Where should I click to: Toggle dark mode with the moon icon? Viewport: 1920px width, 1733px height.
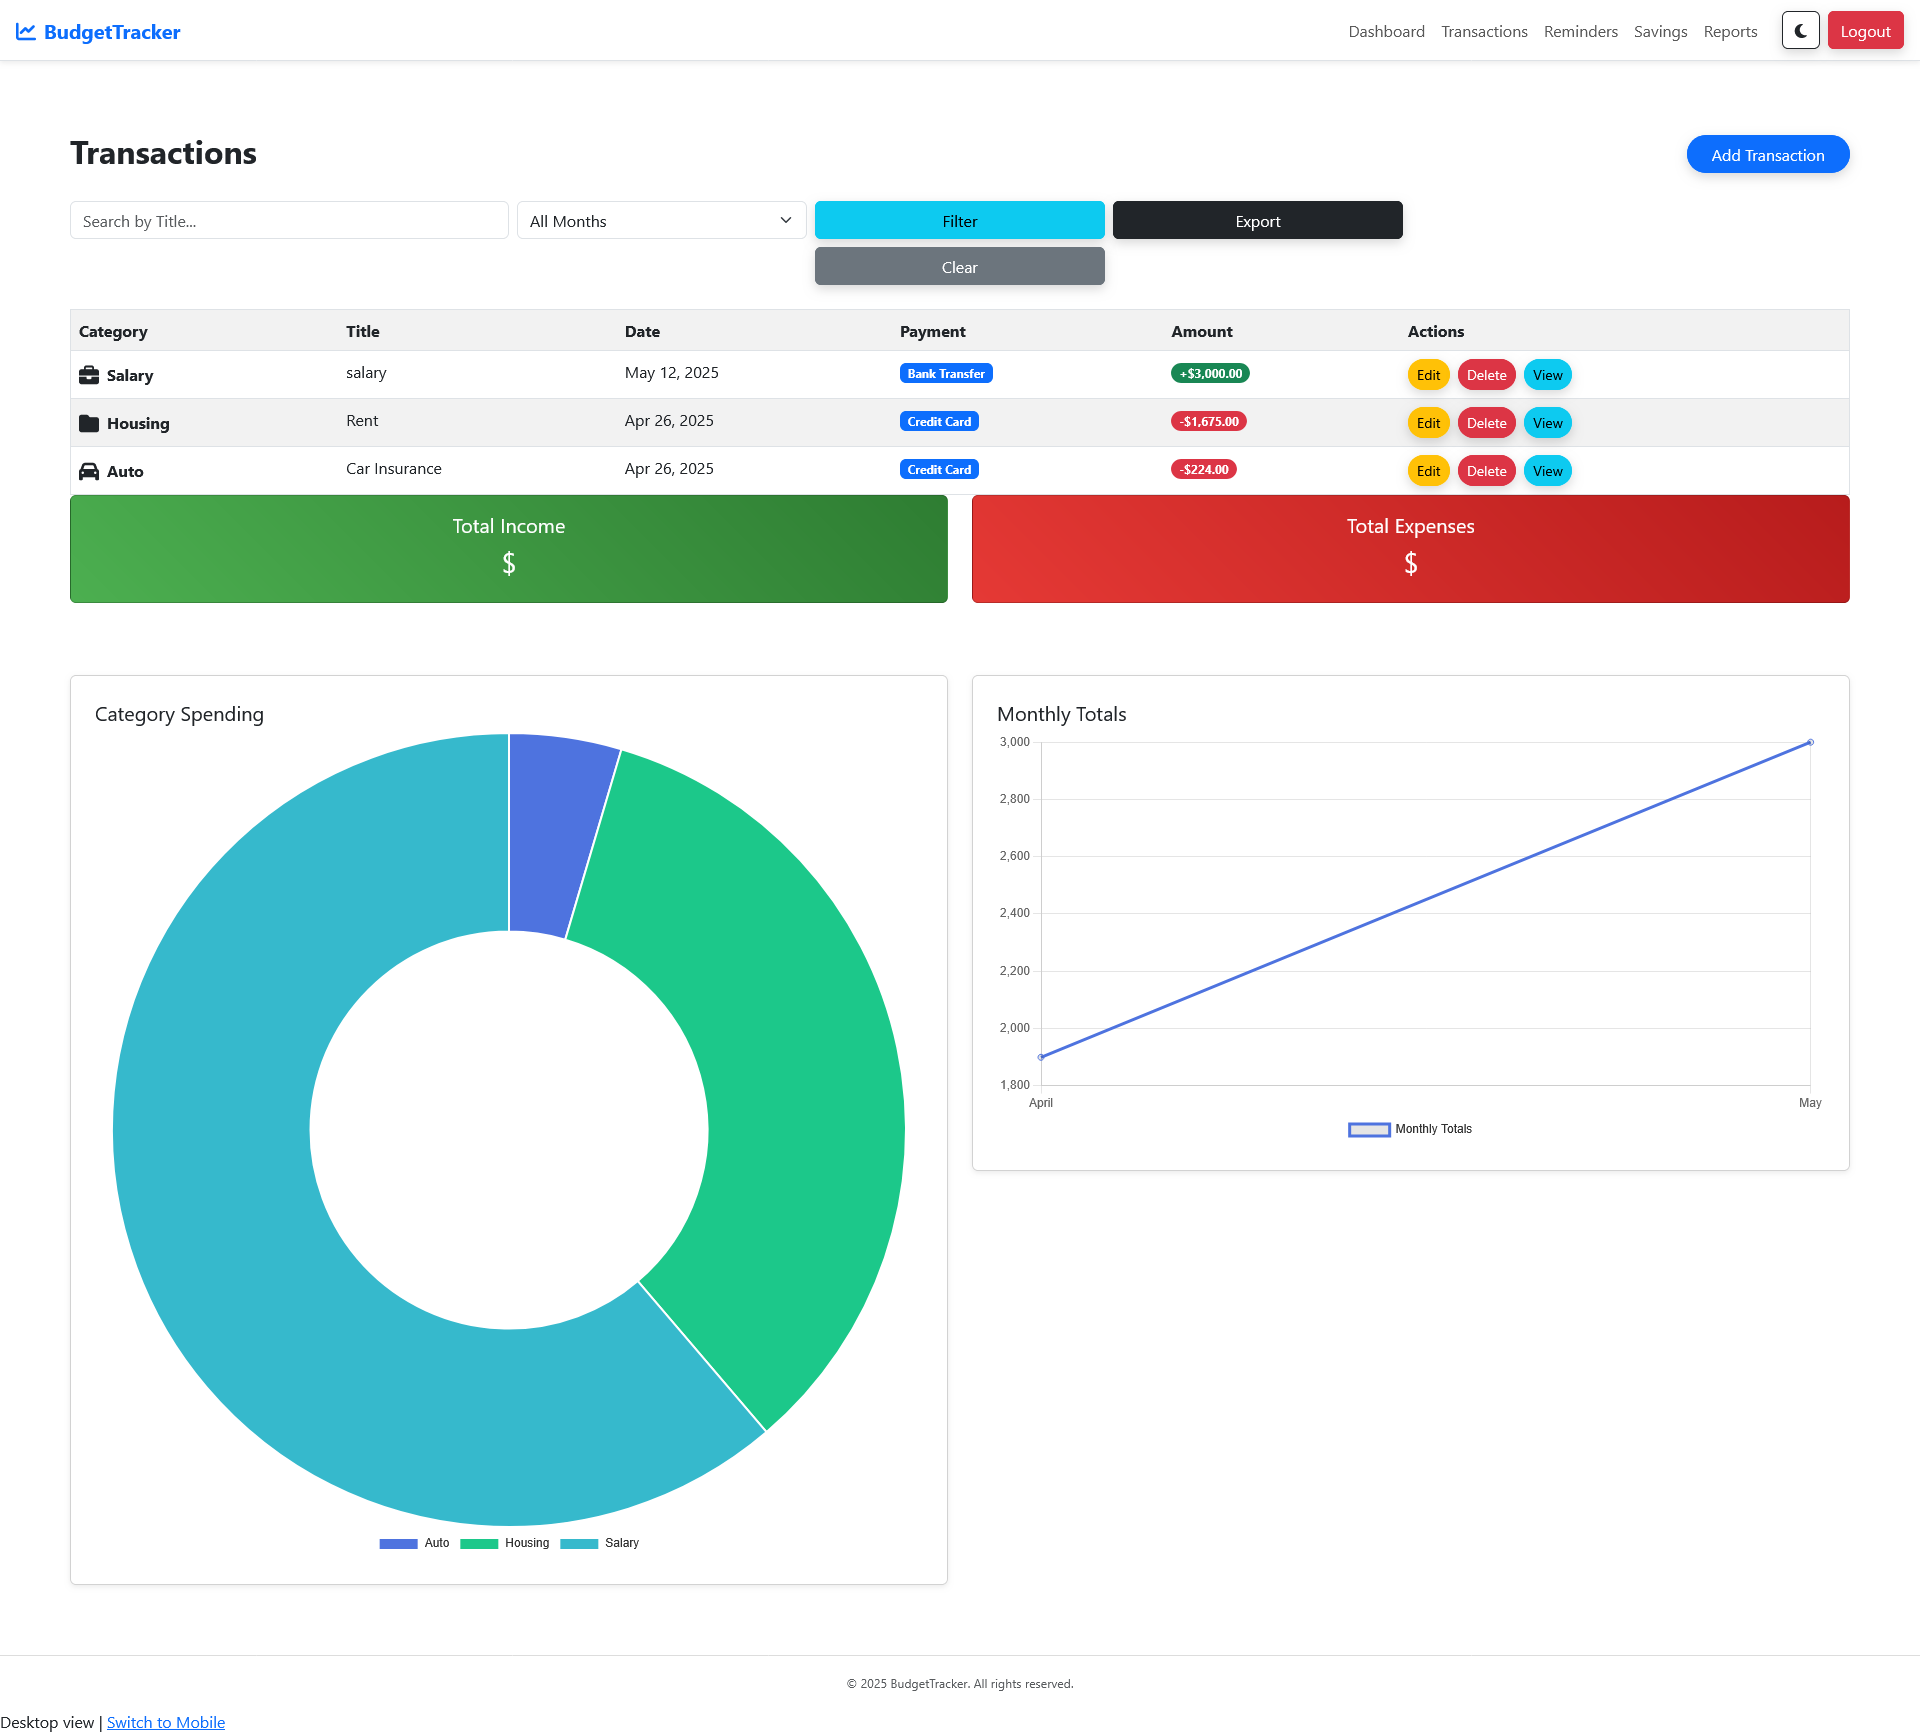[x=1800, y=31]
